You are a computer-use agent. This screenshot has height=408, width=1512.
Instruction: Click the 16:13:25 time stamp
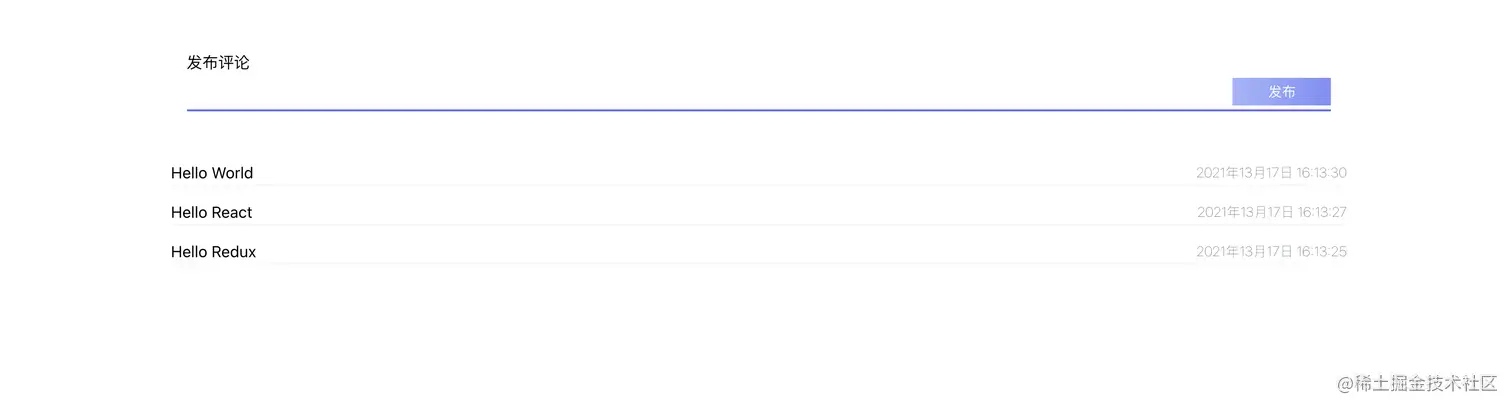tap(1322, 252)
